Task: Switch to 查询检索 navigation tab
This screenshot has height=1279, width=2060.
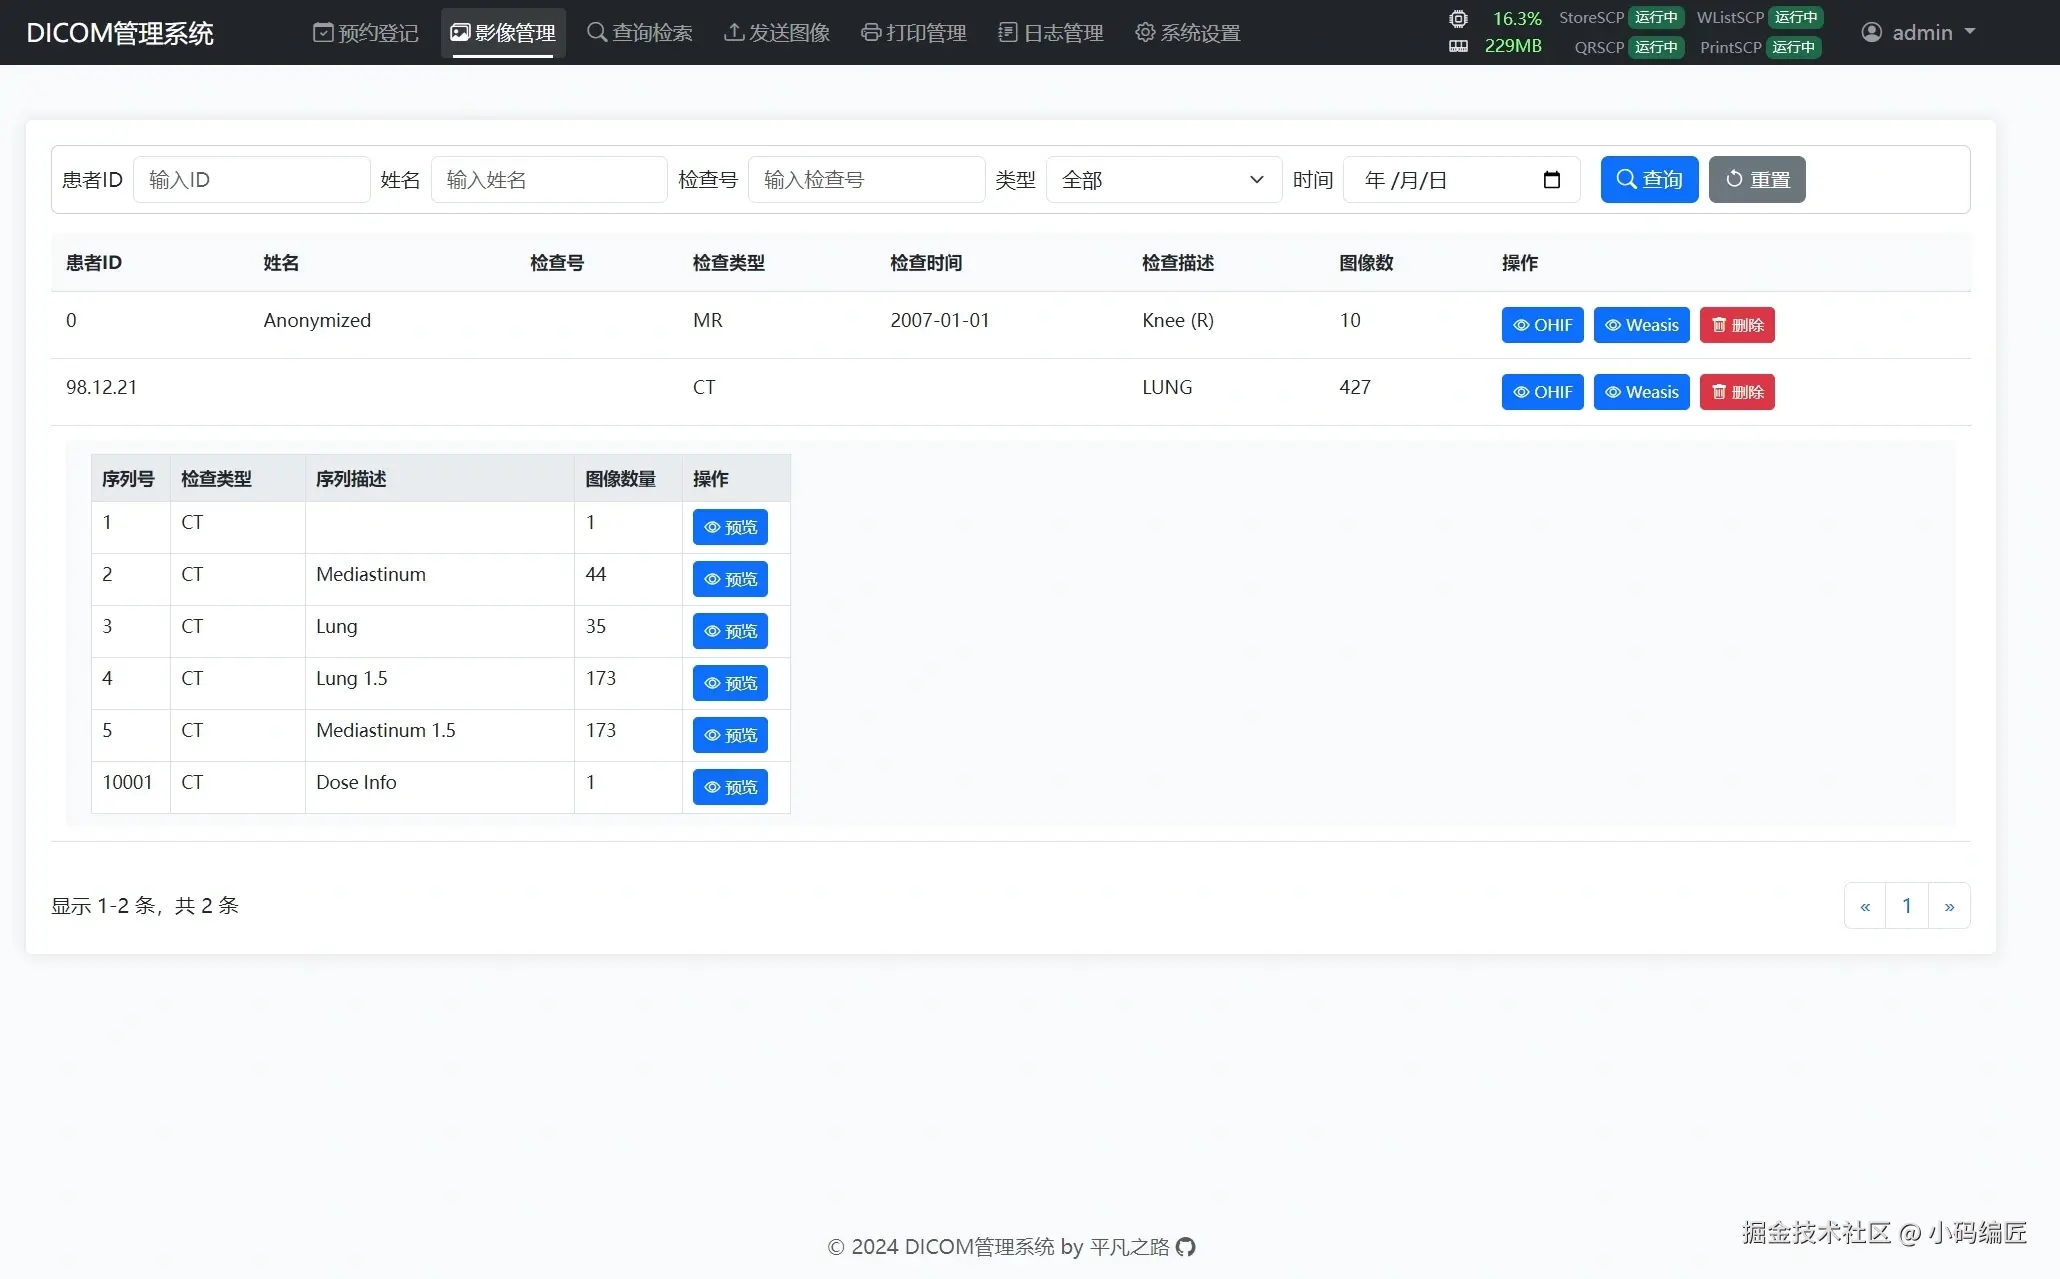Action: pyautogui.click(x=640, y=33)
